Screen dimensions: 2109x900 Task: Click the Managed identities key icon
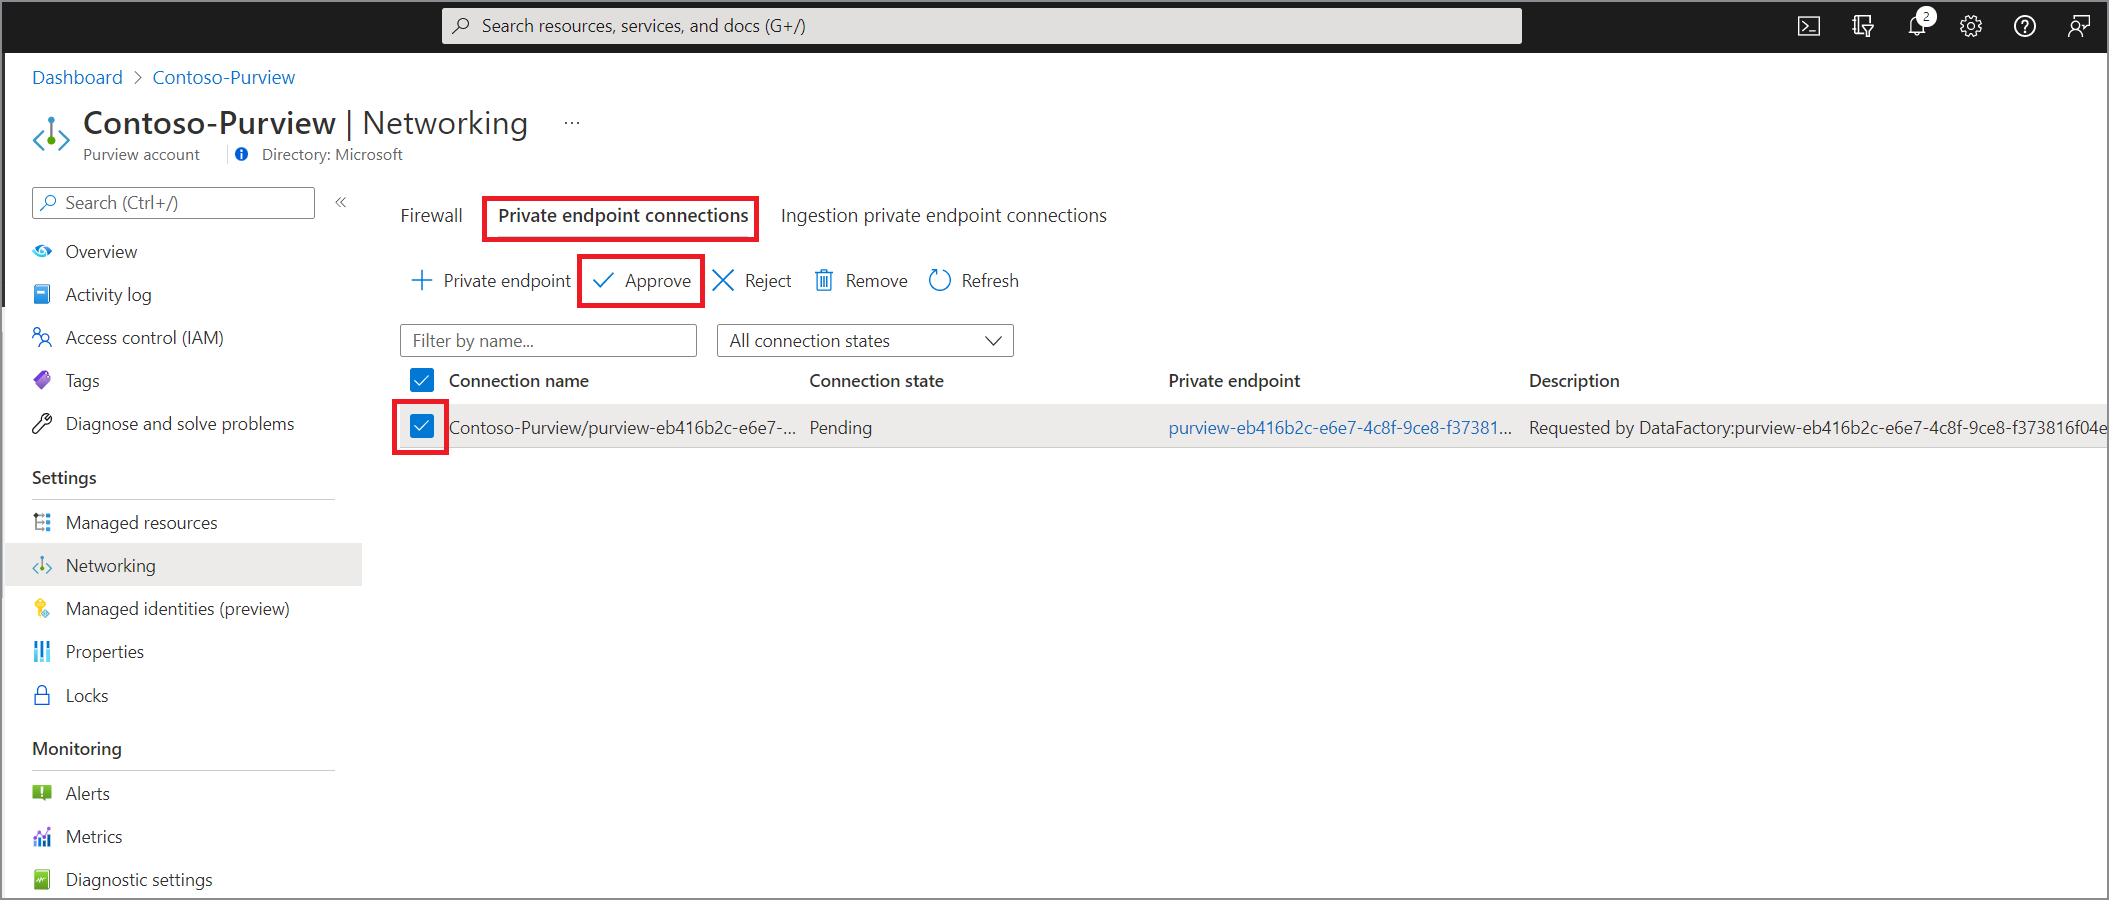click(42, 608)
